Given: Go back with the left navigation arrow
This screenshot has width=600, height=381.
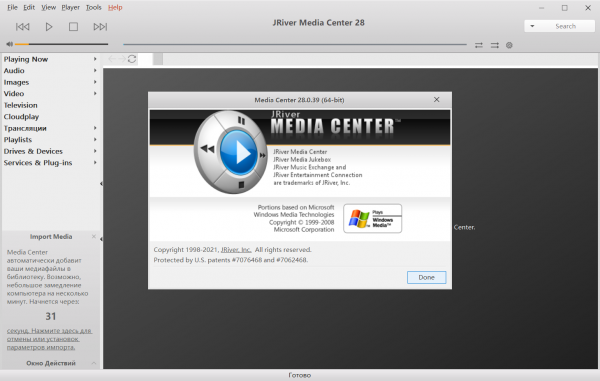Looking at the screenshot, I should (x=112, y=59).
